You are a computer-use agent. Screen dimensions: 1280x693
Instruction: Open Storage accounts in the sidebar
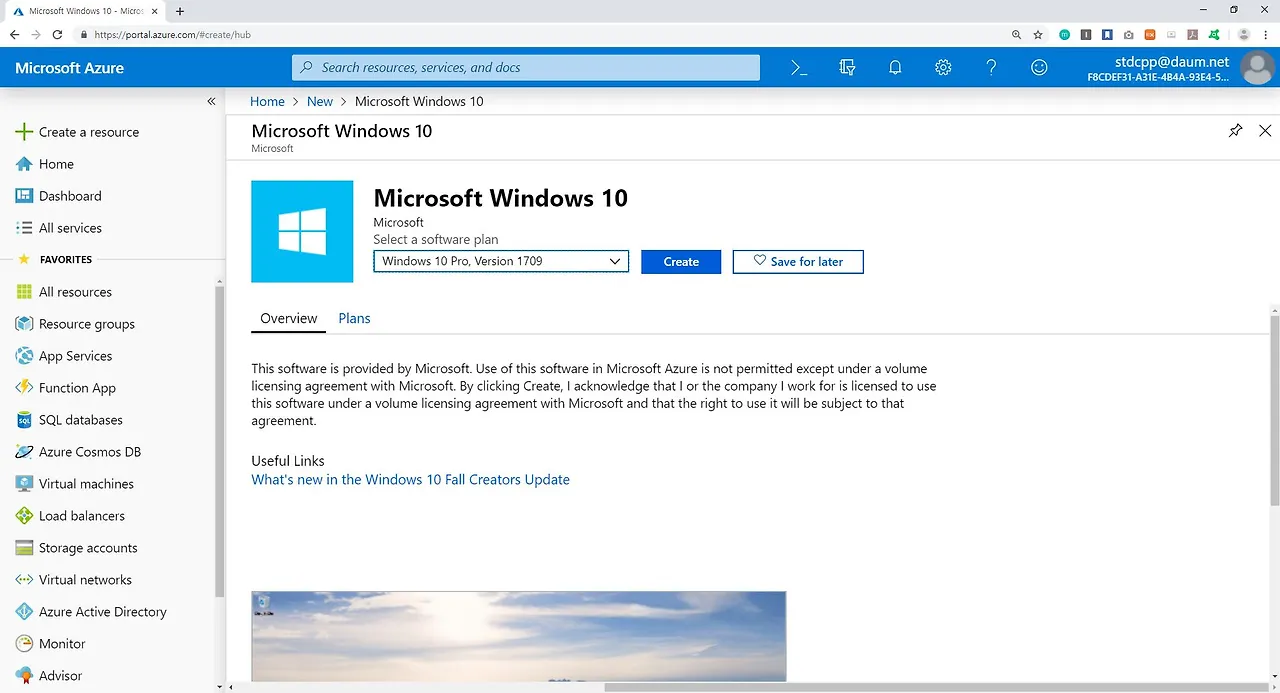[x=77, y=548]
